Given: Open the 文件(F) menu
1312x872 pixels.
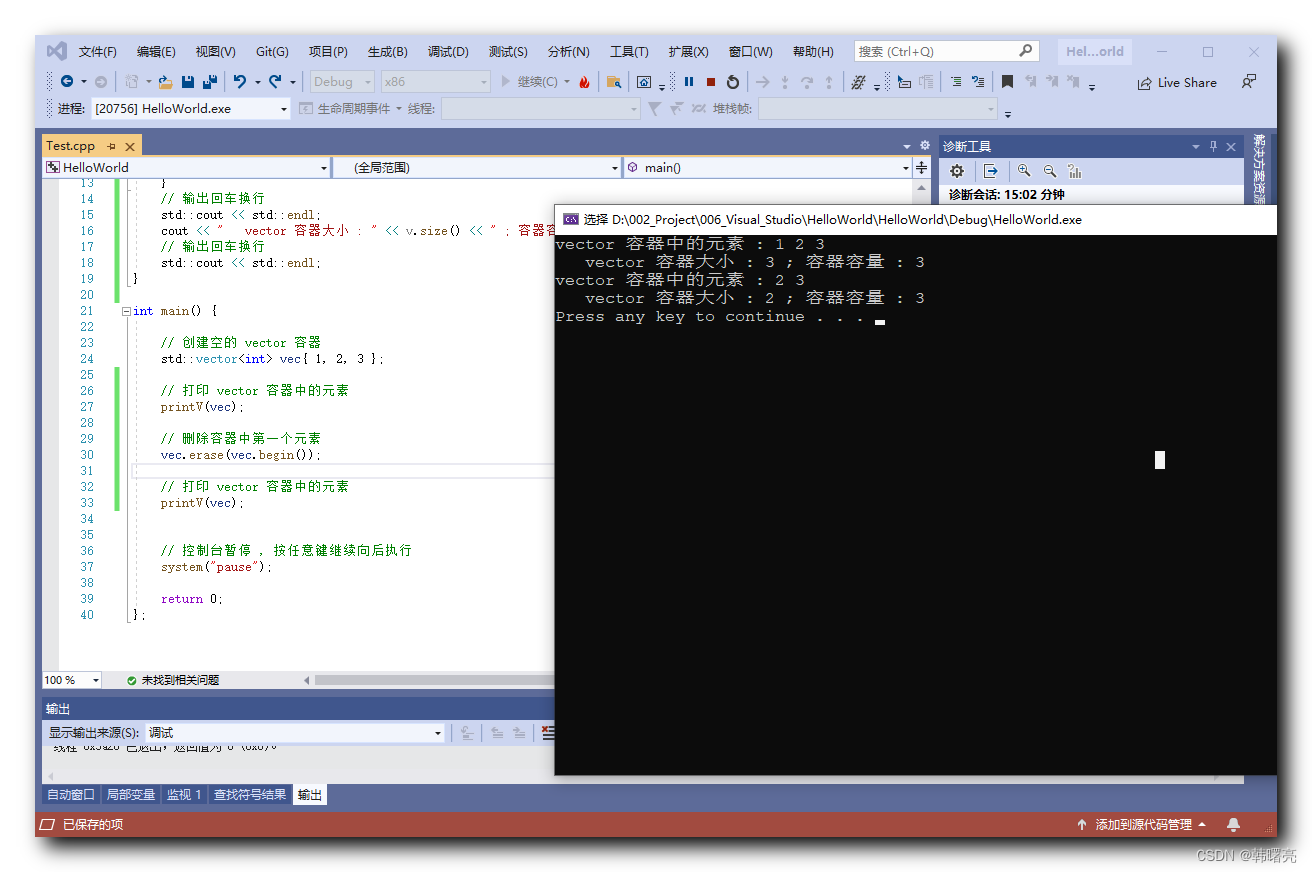Looking at the screenshot, I should click(98, 52).
